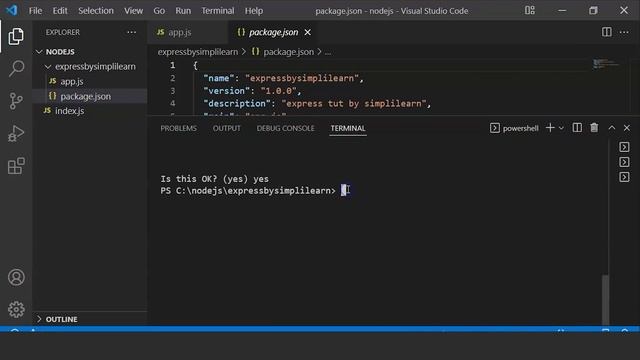Select the third terminal instance icon in the list

point(624,177)
